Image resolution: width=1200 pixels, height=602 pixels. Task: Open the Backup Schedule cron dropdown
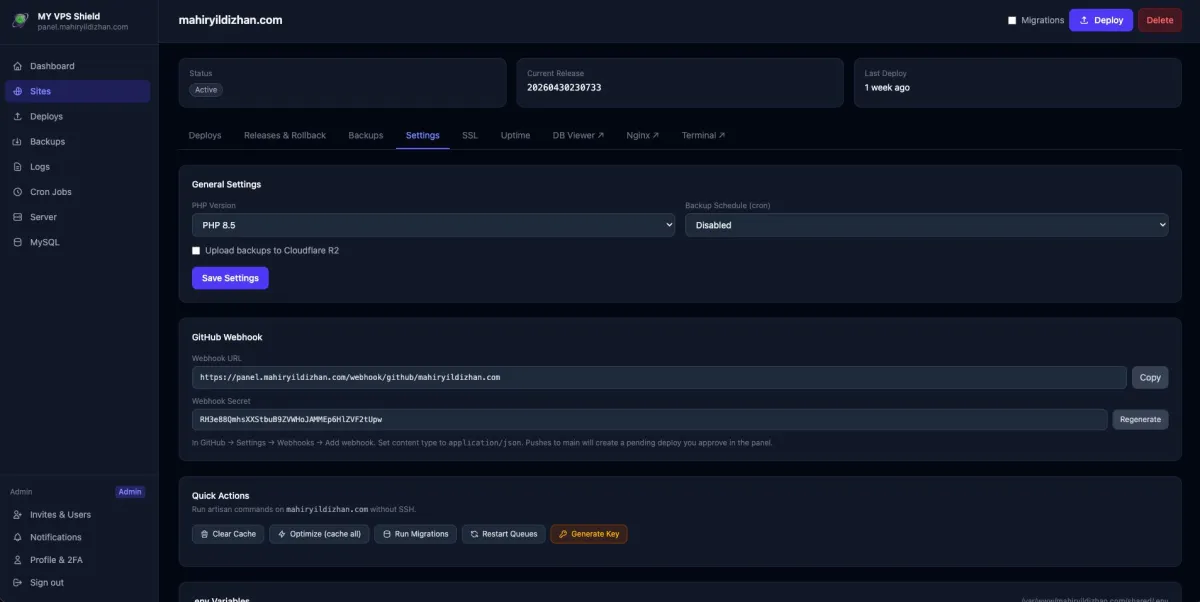[926, 225]
